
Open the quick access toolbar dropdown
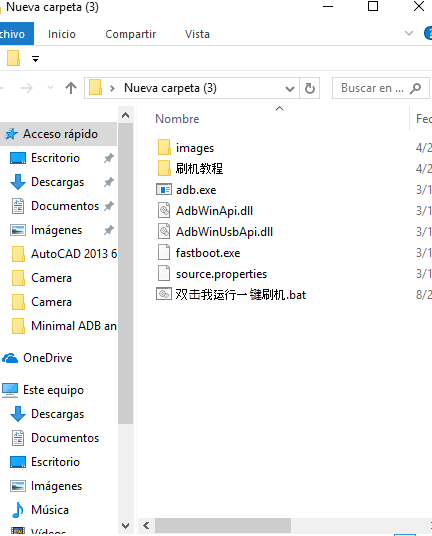point(35,59)
